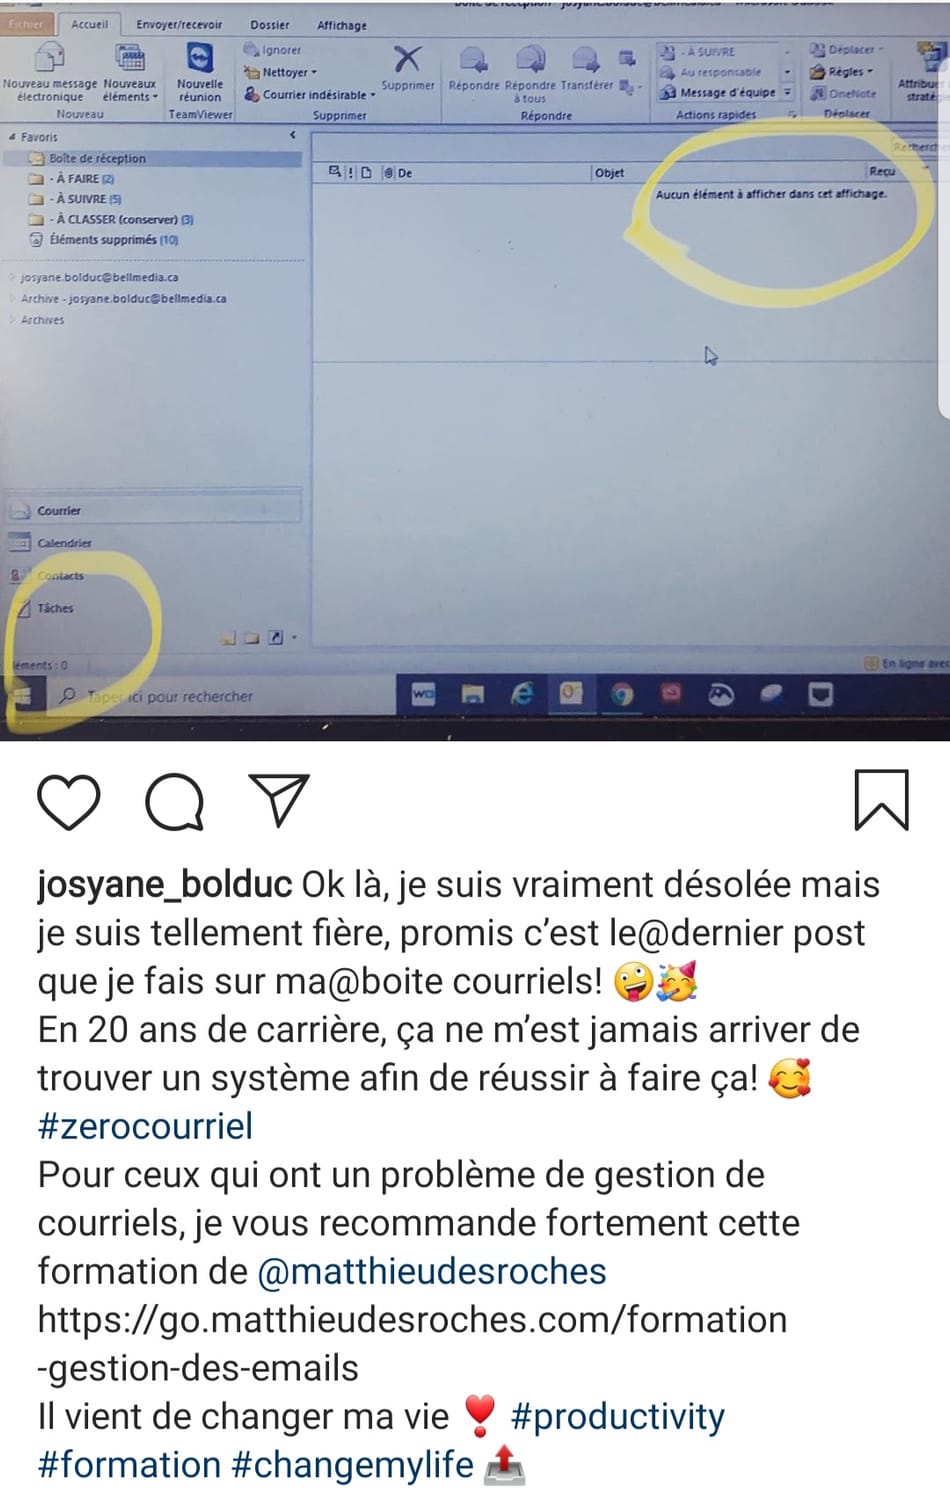Open the Courrier indésirable dropdown
Viewport: 950px width, 1500px height.
310,95
